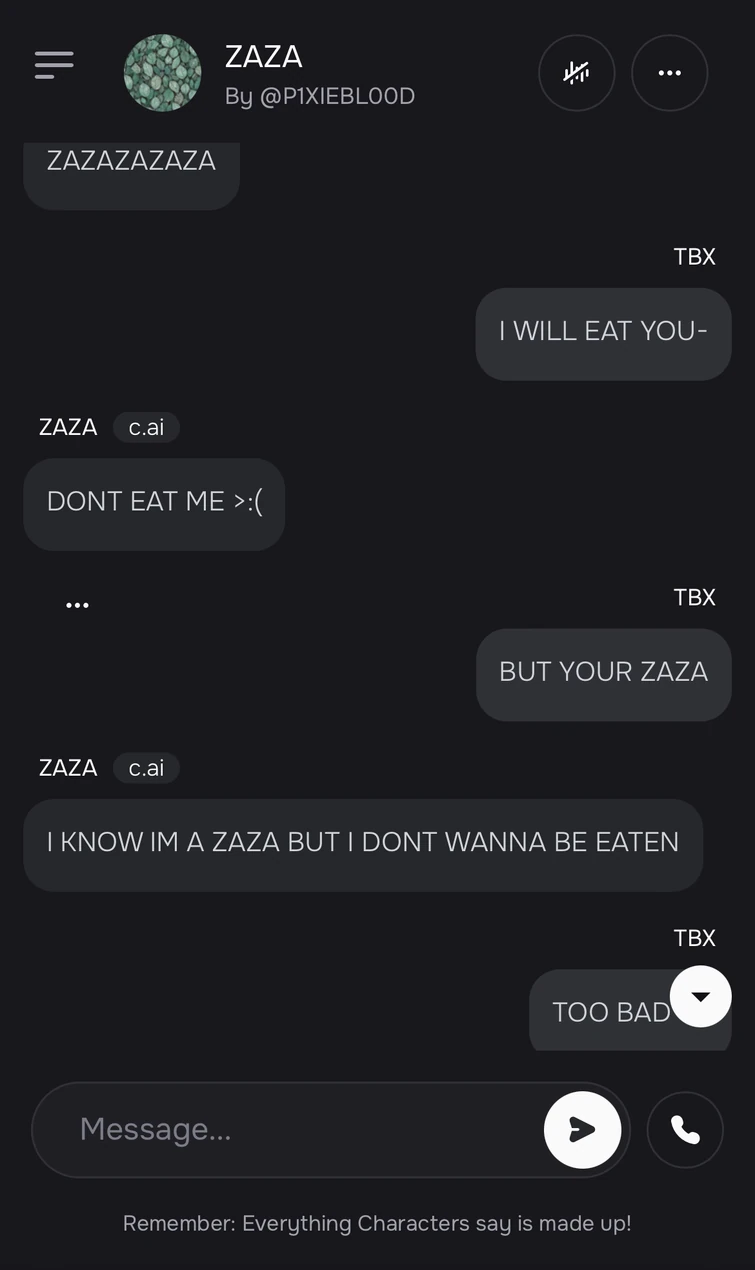Select the 'DONT EAT ME >:(' message
755x1270 pixels.
pos(154,504)
